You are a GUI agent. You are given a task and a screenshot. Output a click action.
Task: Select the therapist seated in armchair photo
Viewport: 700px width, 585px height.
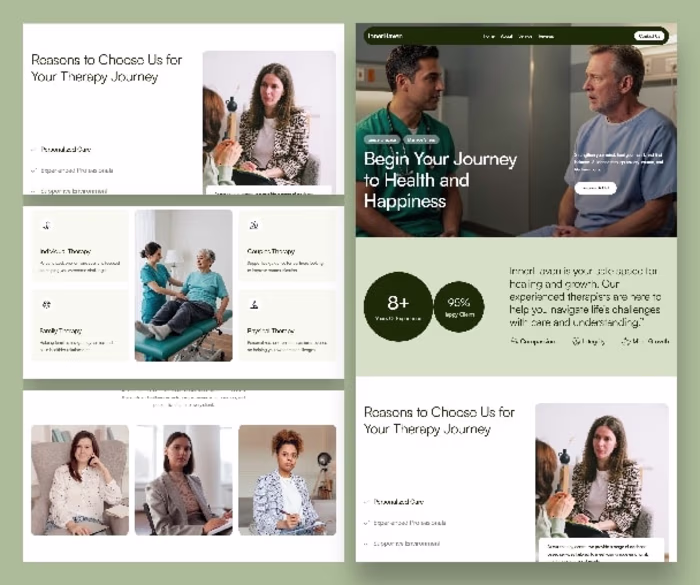pyautogui.click(x=80, y=480)
